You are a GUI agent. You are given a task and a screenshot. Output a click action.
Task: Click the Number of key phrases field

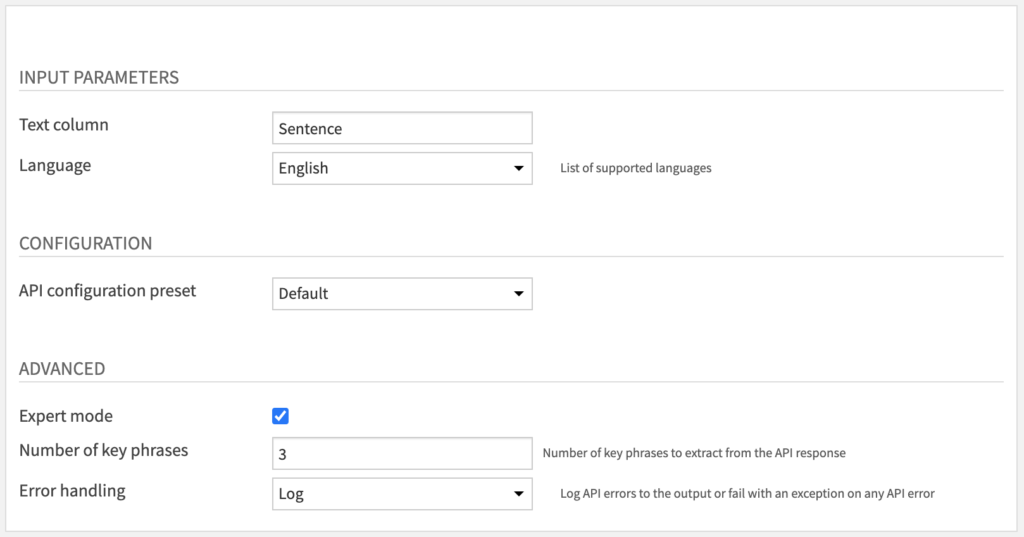402,453
